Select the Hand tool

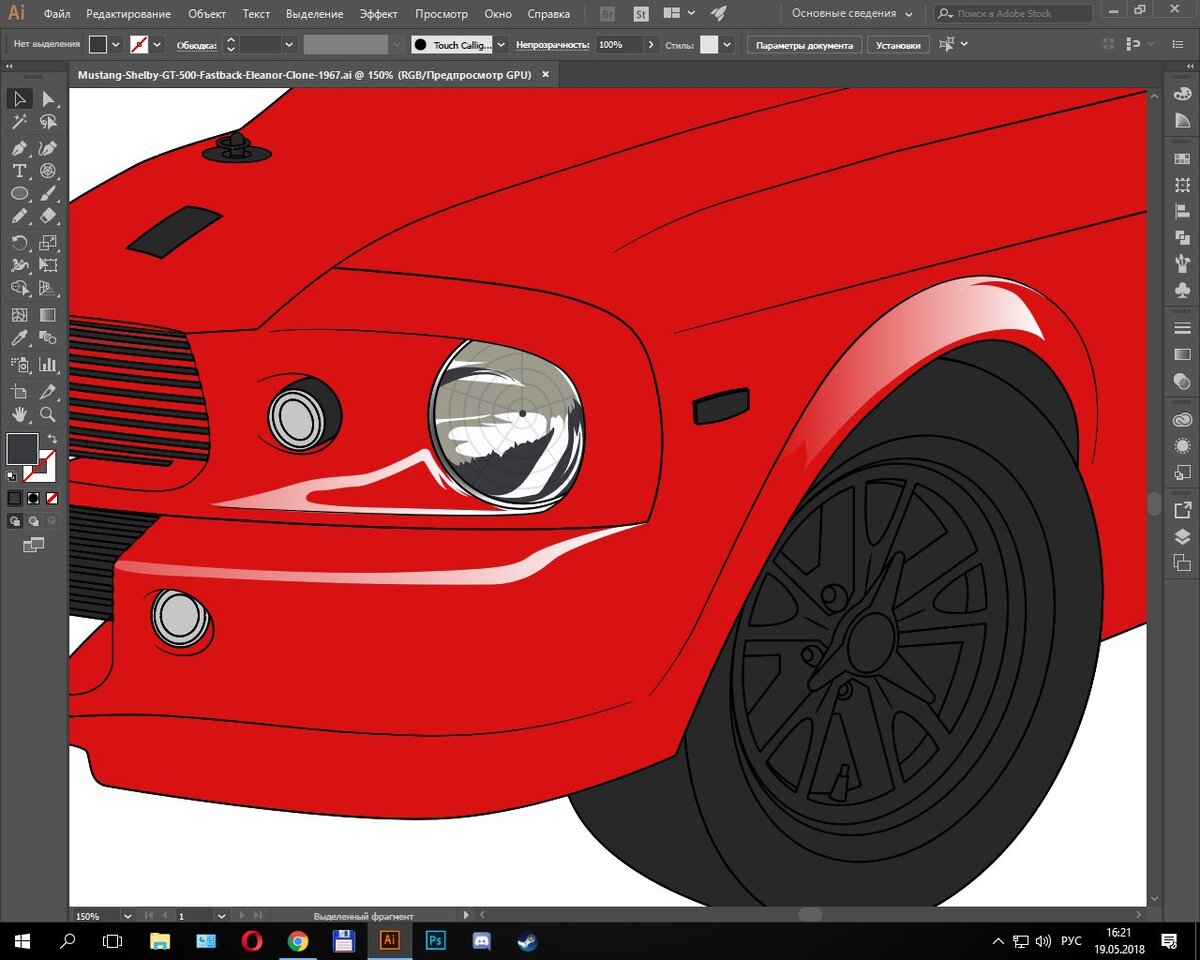(19, 413)
